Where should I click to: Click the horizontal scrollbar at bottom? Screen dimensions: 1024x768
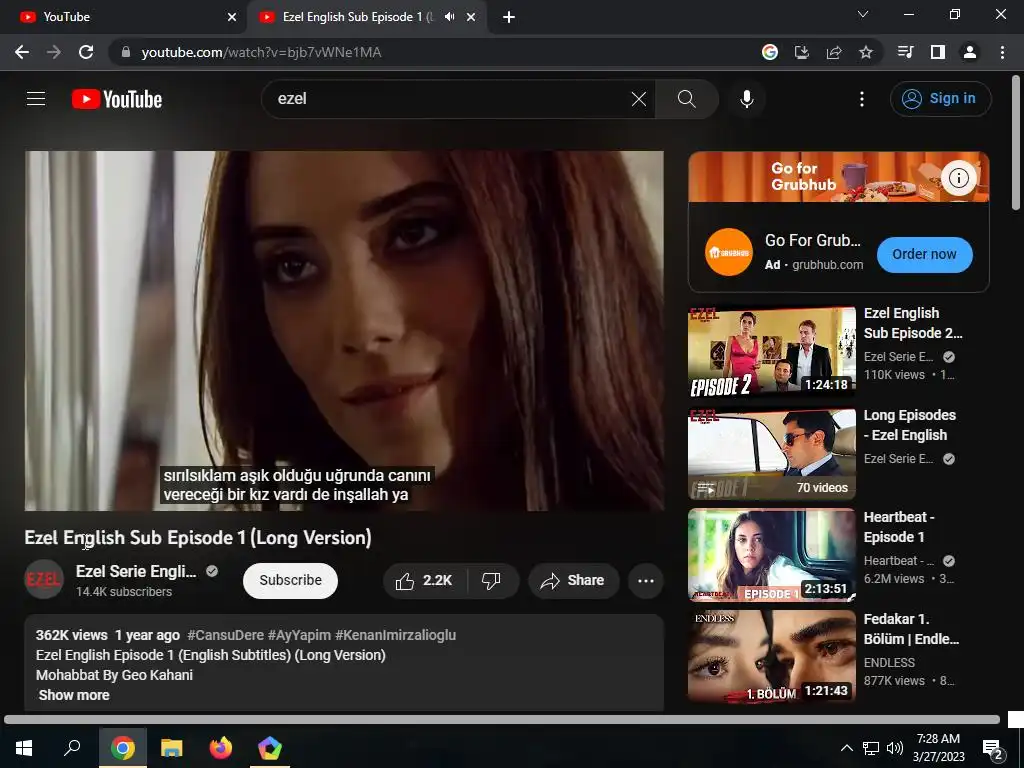click(x=502, y=719)
